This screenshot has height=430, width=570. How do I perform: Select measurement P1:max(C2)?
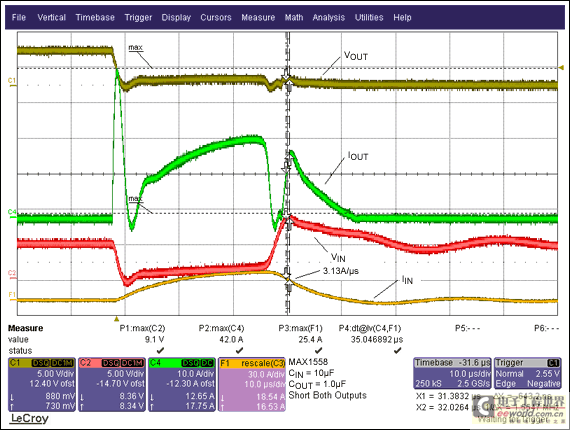click(x=142, y=328)
